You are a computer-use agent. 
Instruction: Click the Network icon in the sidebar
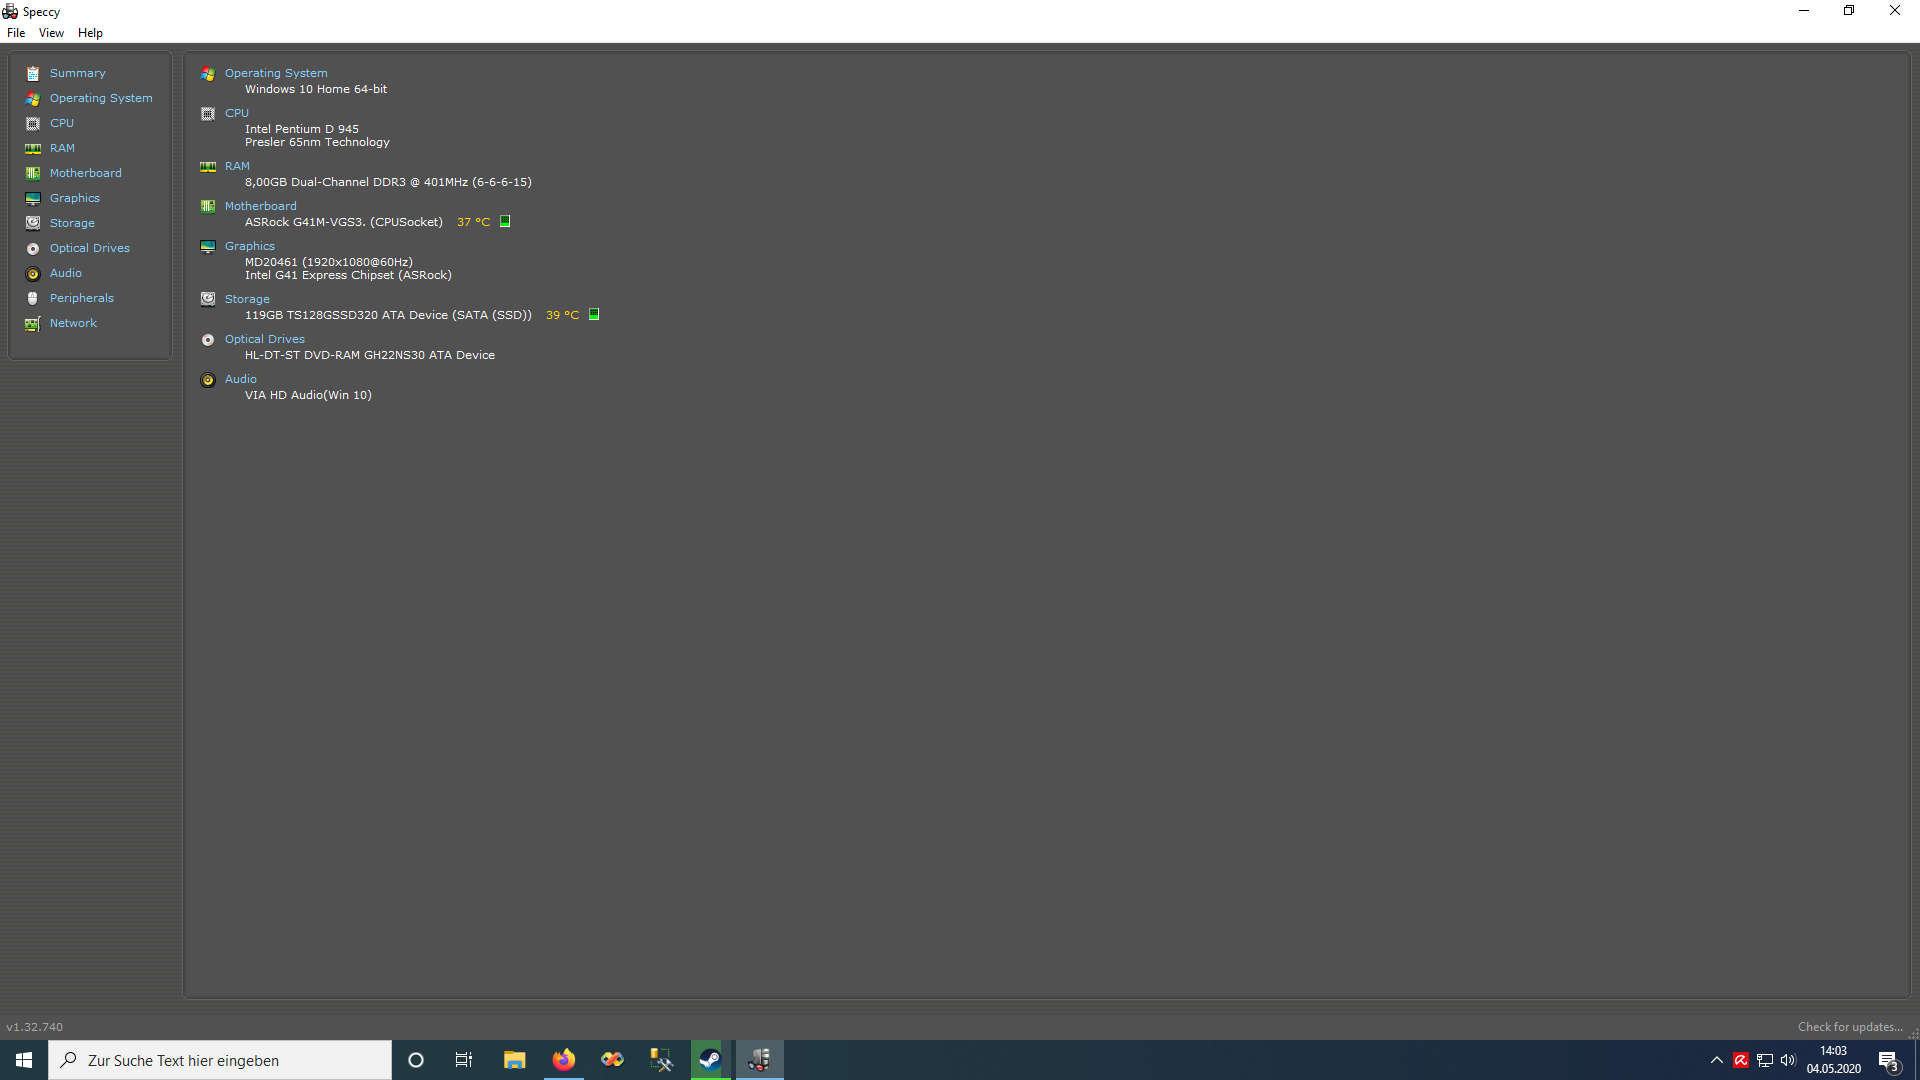point(33,323)
